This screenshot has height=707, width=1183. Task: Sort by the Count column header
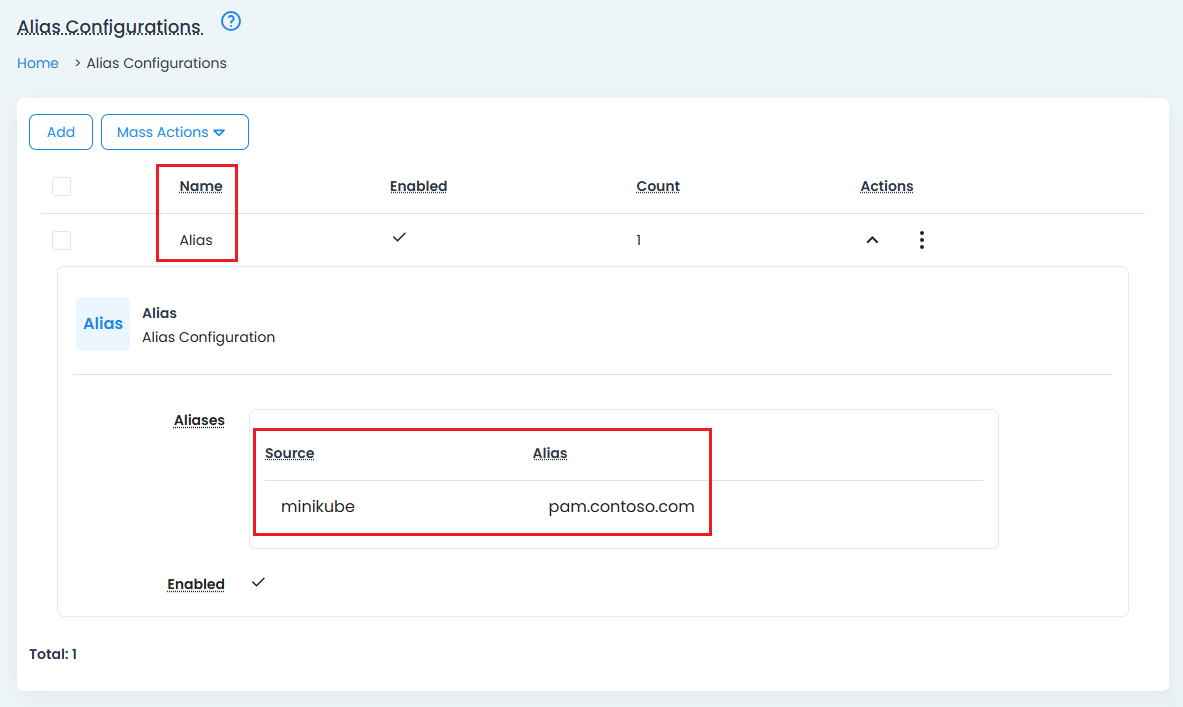(x=658, y=186)
